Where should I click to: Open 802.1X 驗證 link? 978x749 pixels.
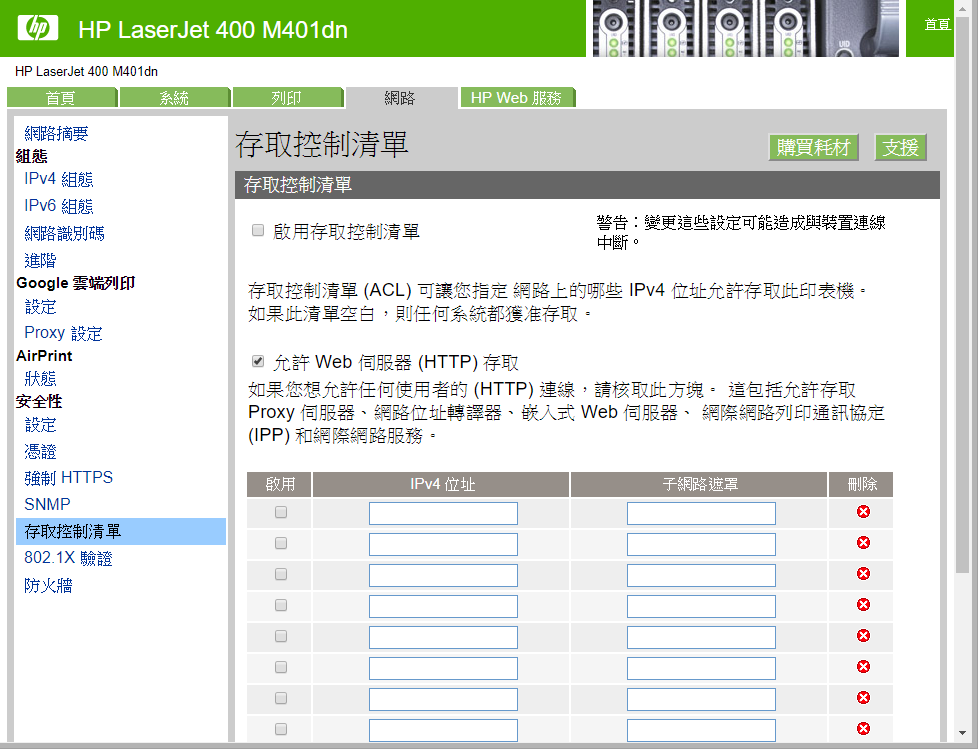(68, 558)
